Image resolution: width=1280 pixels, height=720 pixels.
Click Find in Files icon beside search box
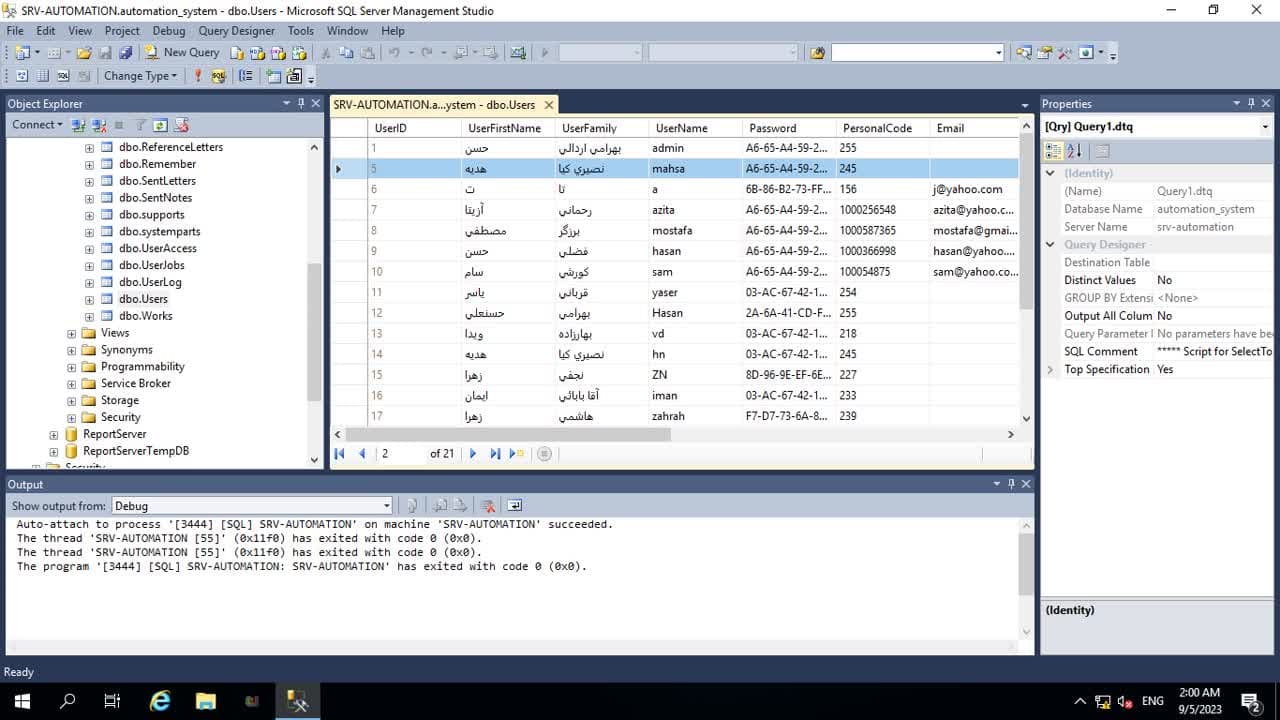click(817, 52)
